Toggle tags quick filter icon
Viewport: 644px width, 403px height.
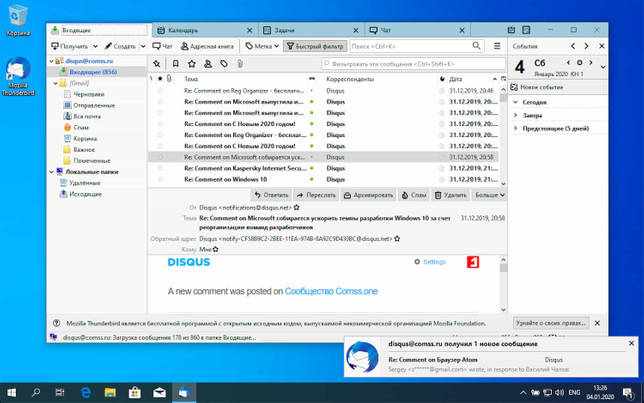pyautogui.click(x=224, y=64)
